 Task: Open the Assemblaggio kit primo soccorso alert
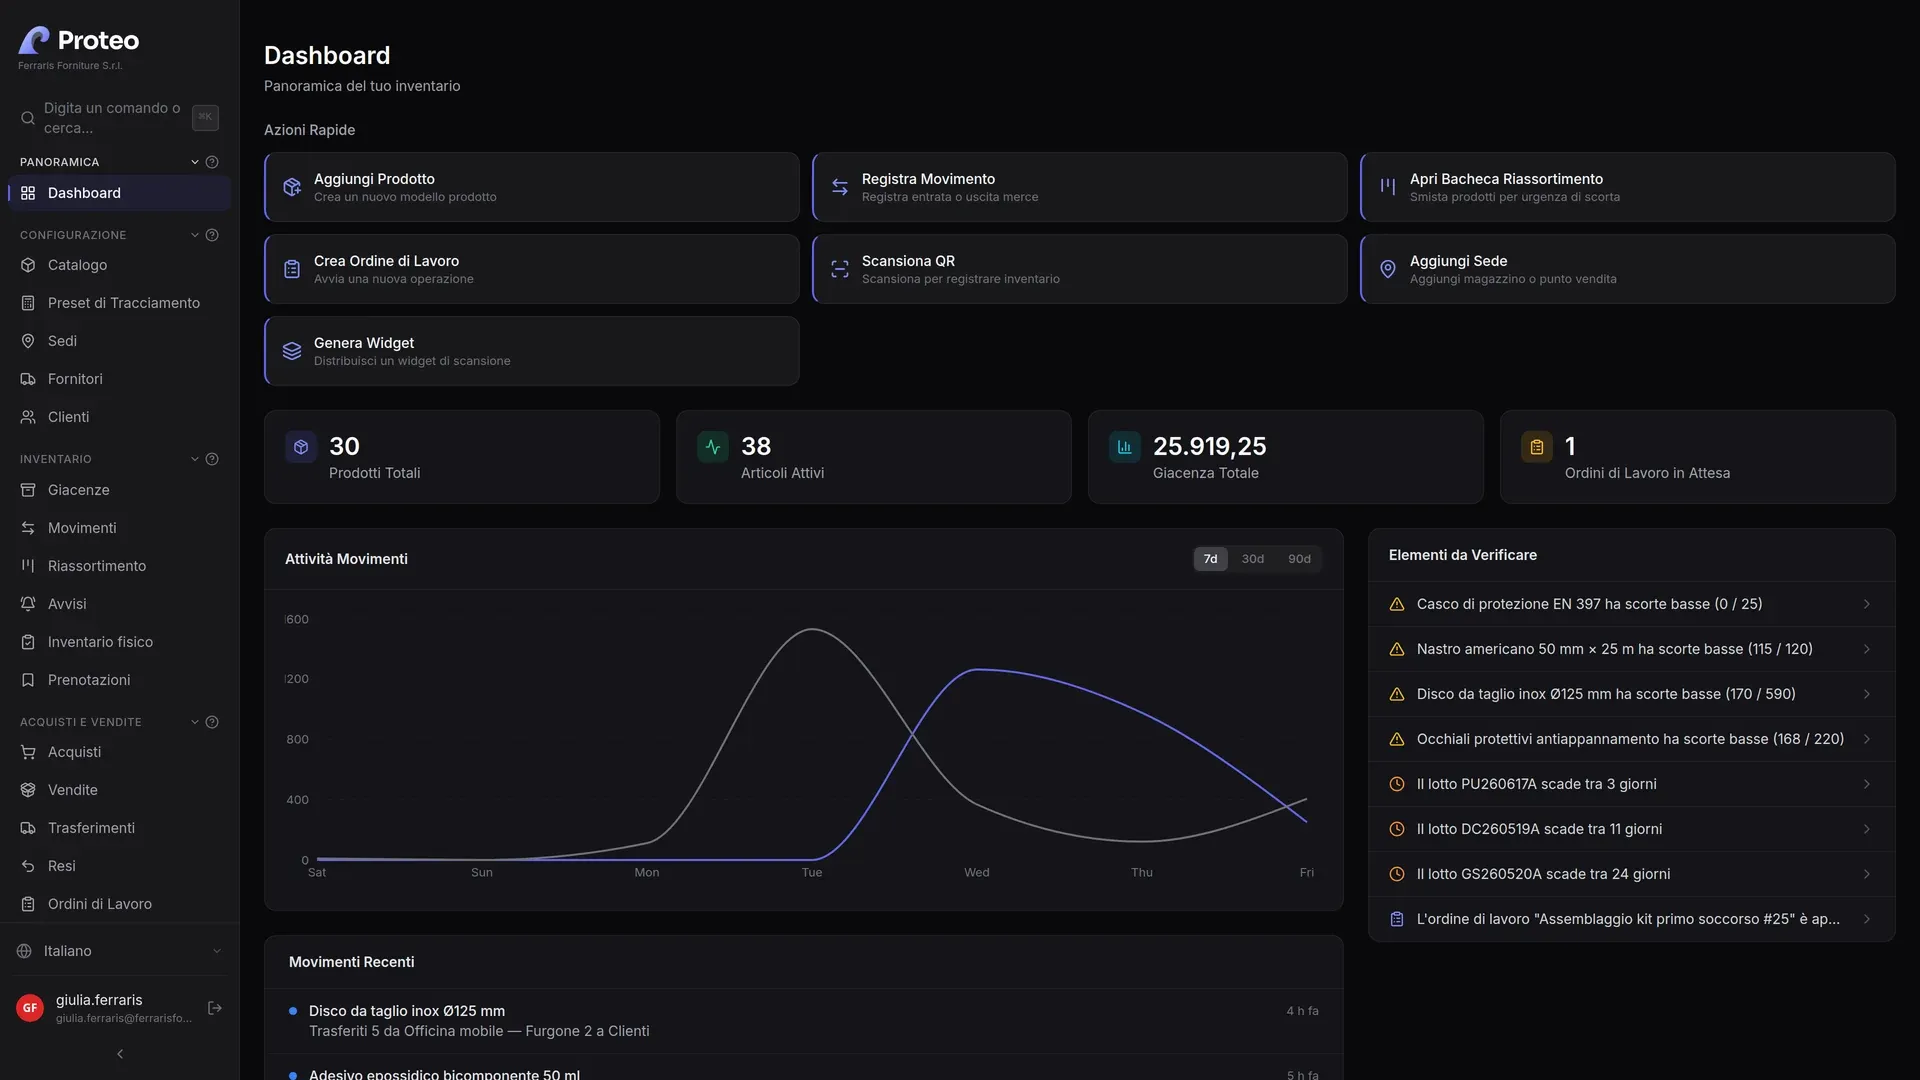point(1632,919)
